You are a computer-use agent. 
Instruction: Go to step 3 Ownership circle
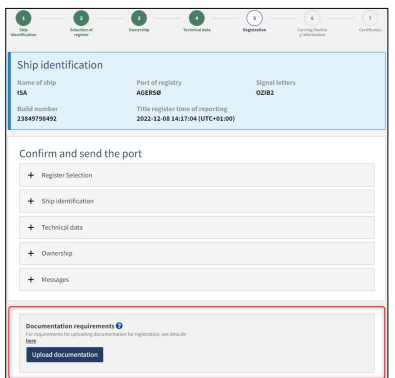(x=139, y=18)
